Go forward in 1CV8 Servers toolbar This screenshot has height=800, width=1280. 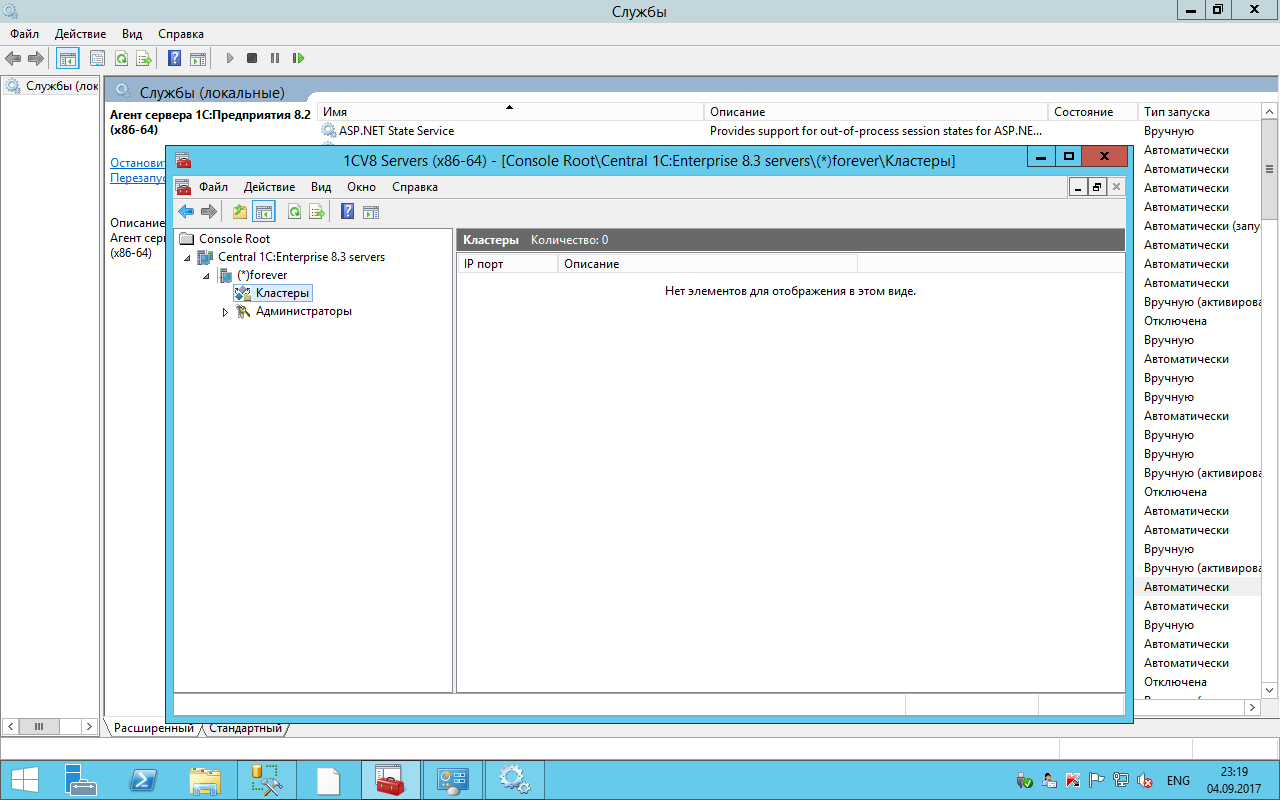pyautogui.click(x=209, y=211)
